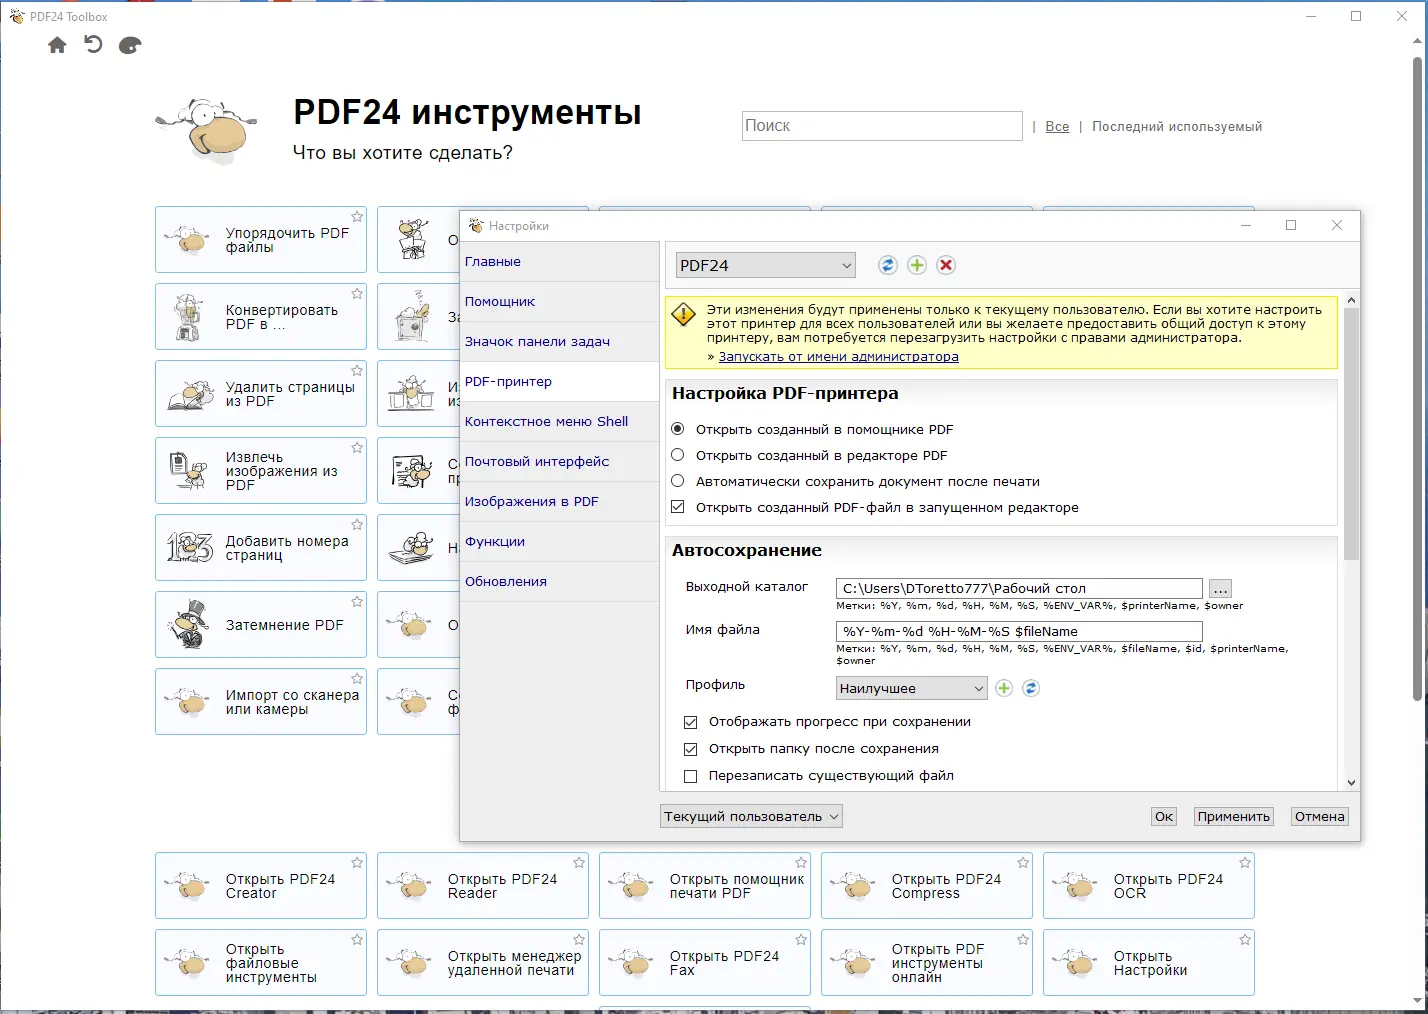This screenshot has height=1014, width=1428.
Task: Toggle the favorite star on 'Затемнение PDF'
Action: click(x=356, y=601)
